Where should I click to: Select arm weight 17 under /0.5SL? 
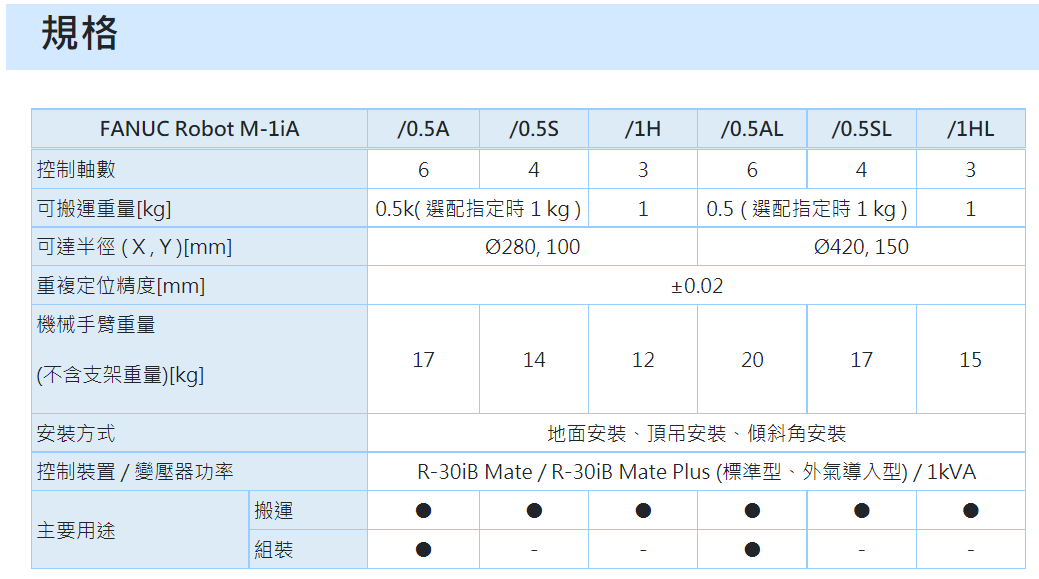tap(861, 359)
